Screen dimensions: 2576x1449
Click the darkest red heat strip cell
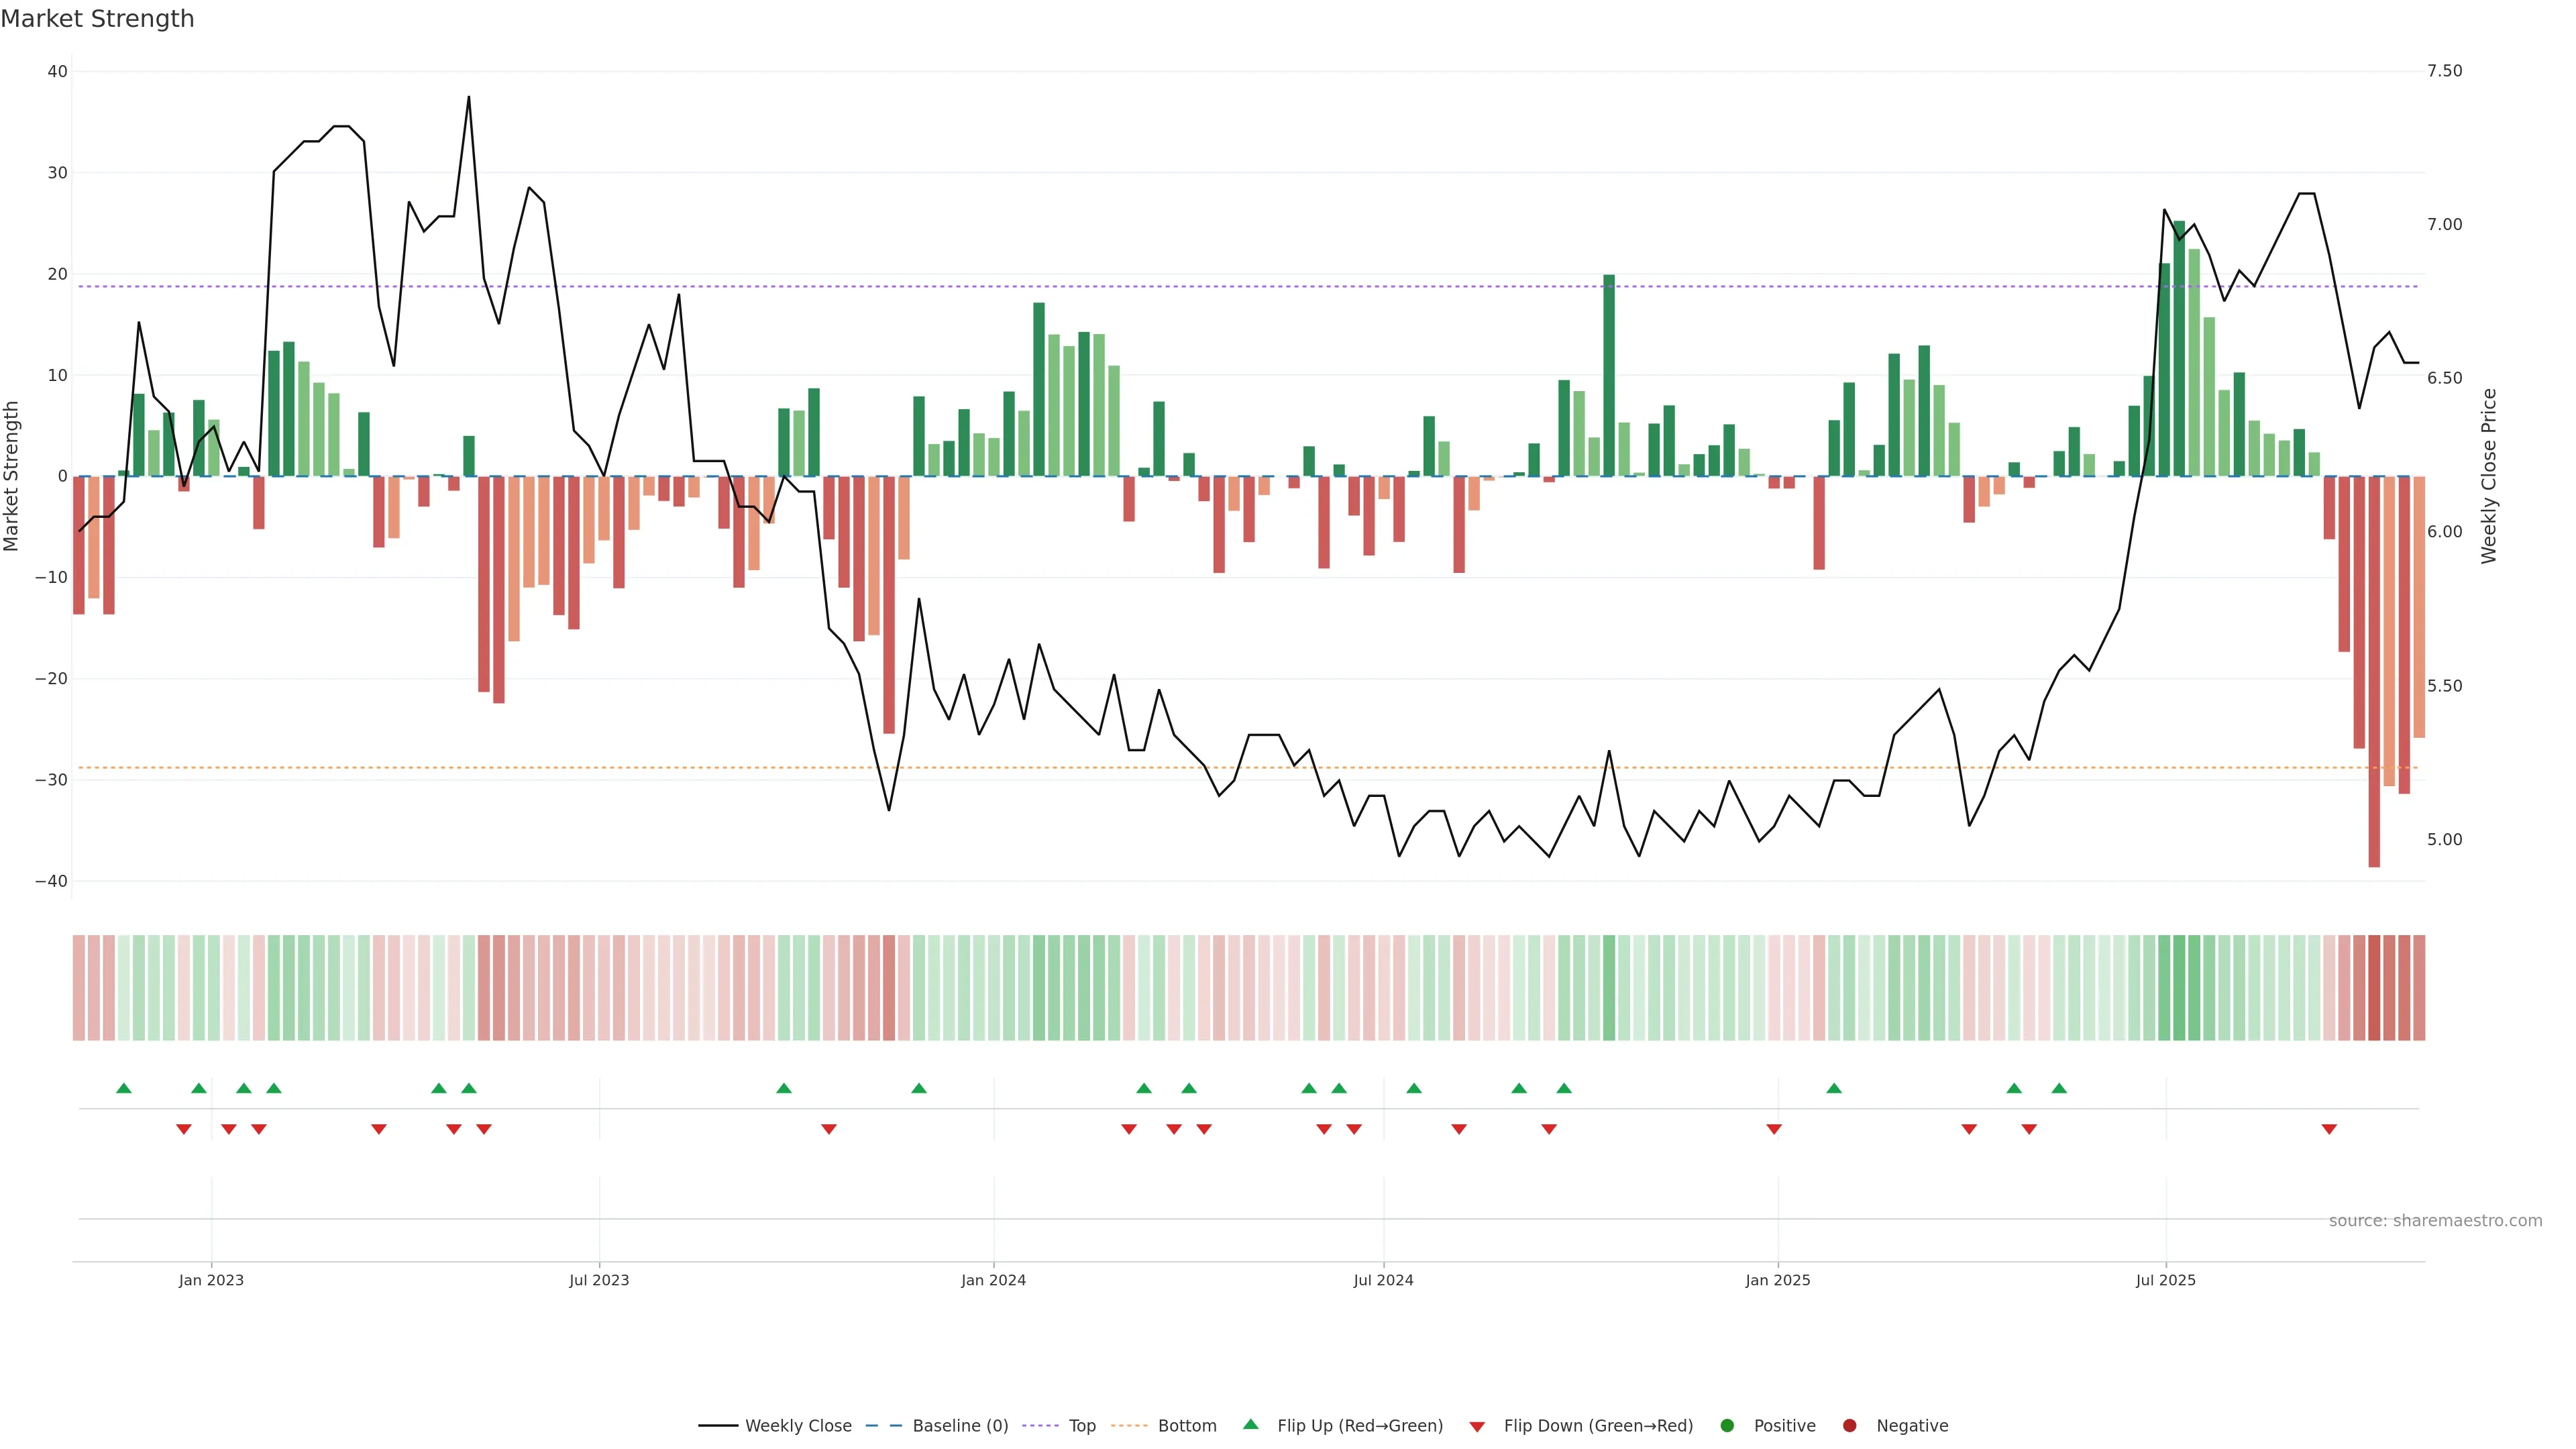coord(2374,987)
